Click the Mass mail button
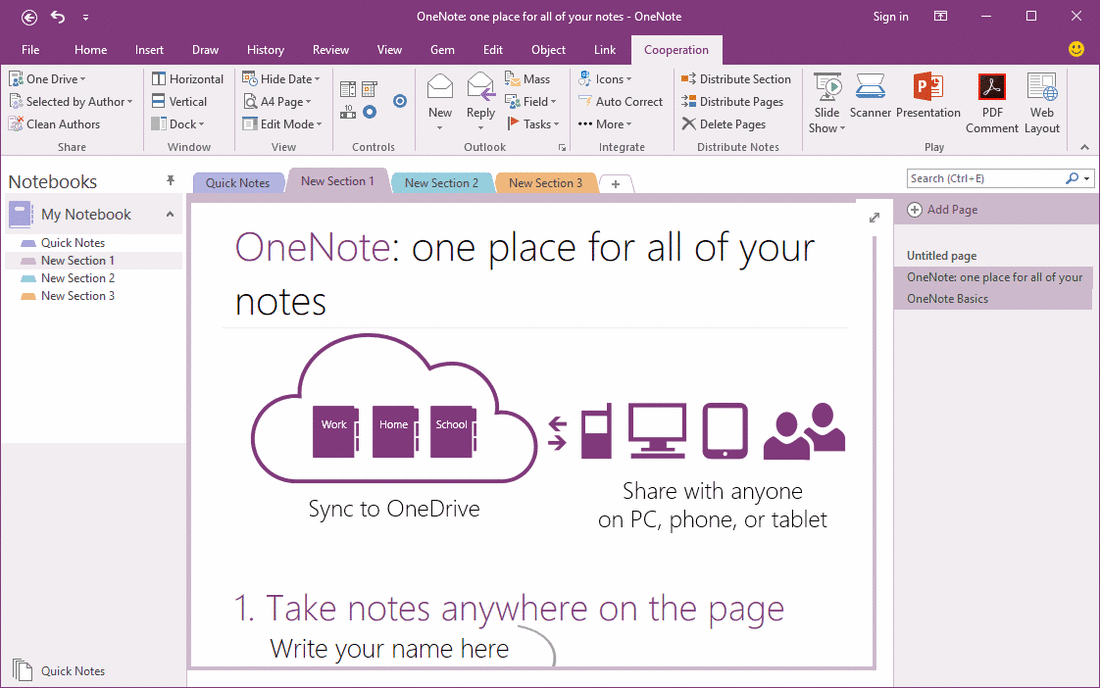Image resolution: width=1100 pixels, height=688 pixels. (x=528, y=79)
